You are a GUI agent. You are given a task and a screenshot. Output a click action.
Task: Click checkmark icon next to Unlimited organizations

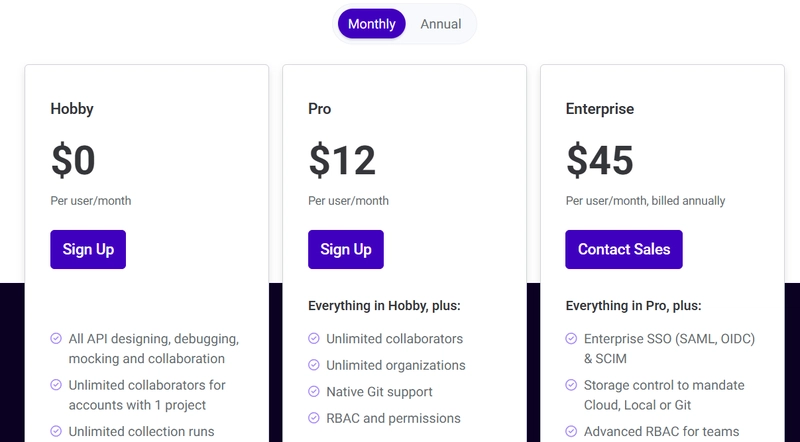314,365
